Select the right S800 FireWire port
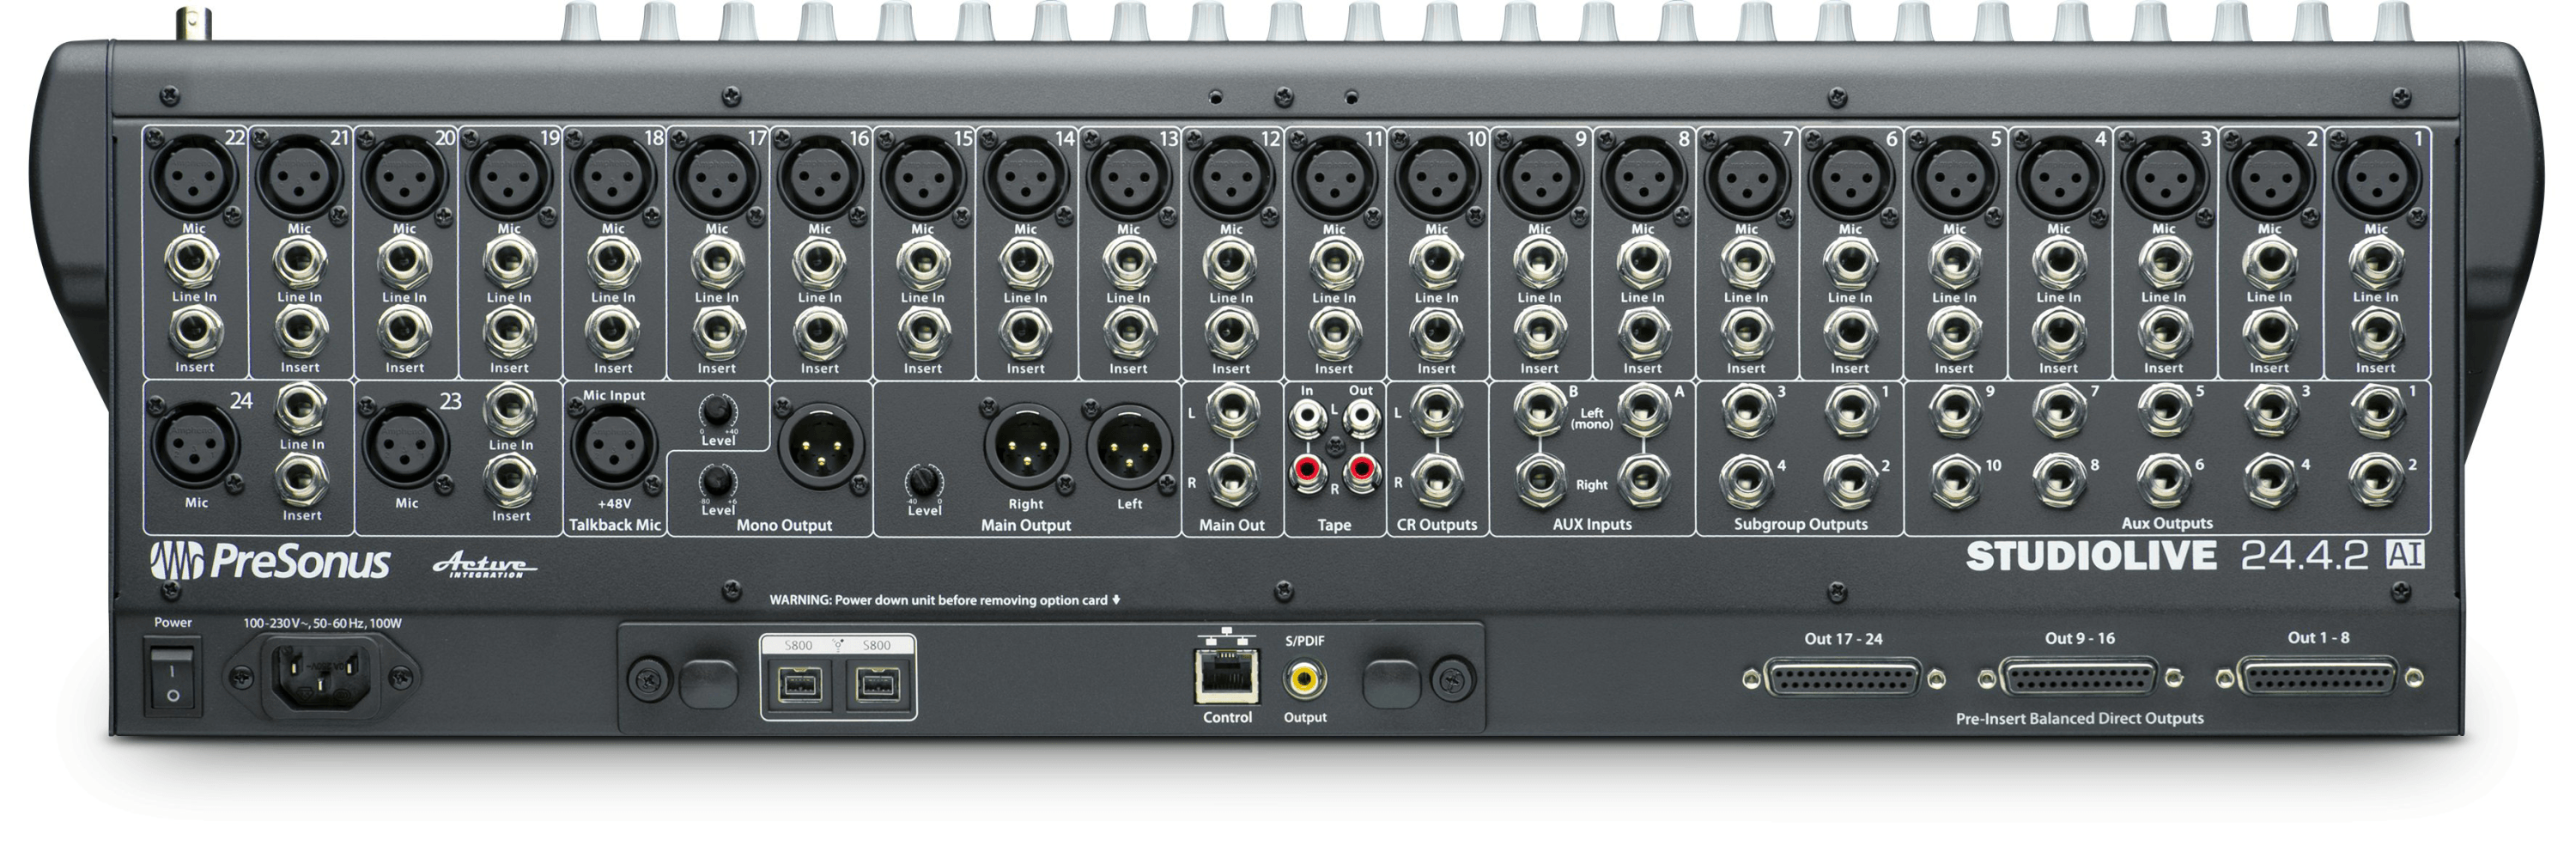This screenshot has width=2576, height=858. click(x=877, y=686)
